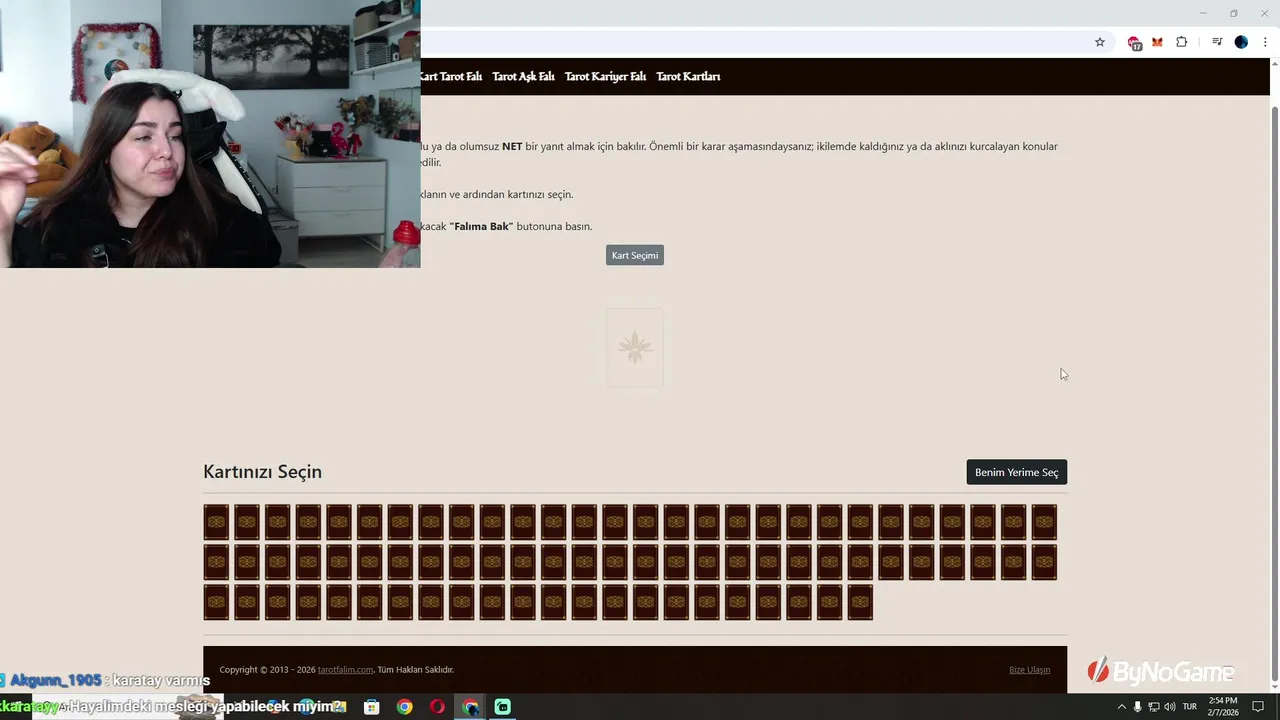Open the red extension with 17 badge
Viewport: 1280px width, 720px height.
pyautogui.click(x=1134, y=43)
